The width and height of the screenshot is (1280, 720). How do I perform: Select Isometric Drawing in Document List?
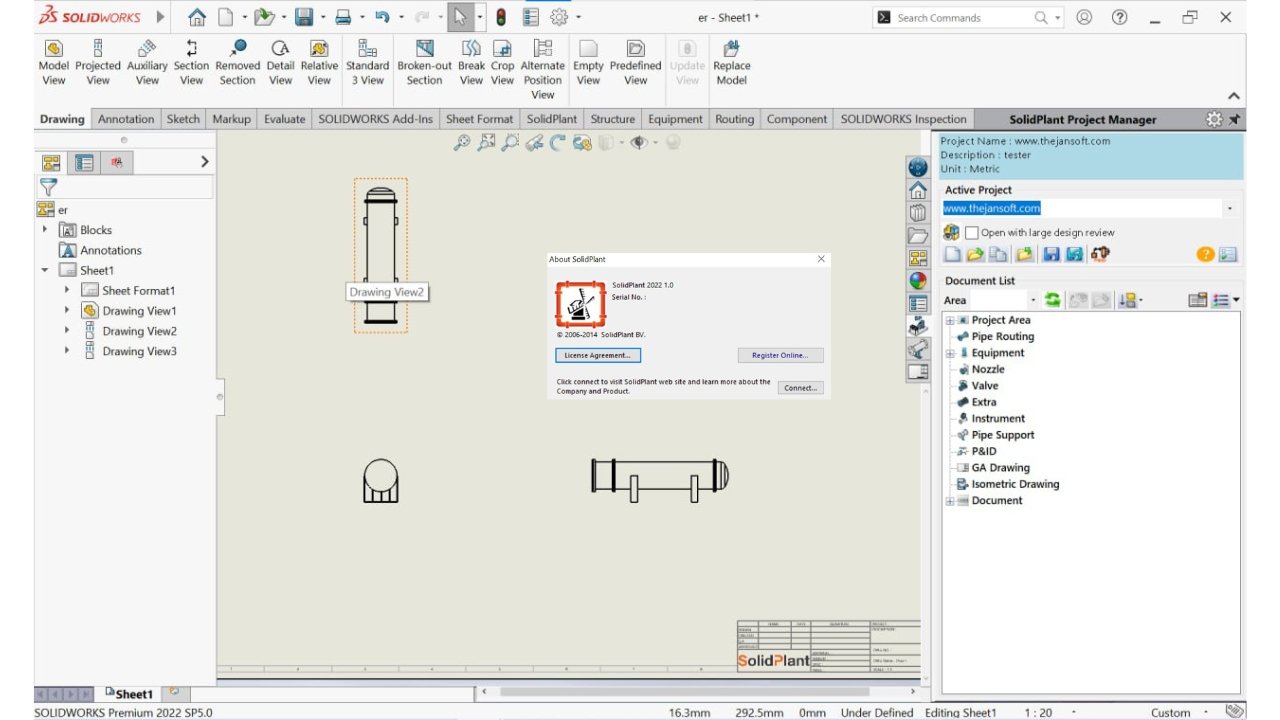[1015, 484]
